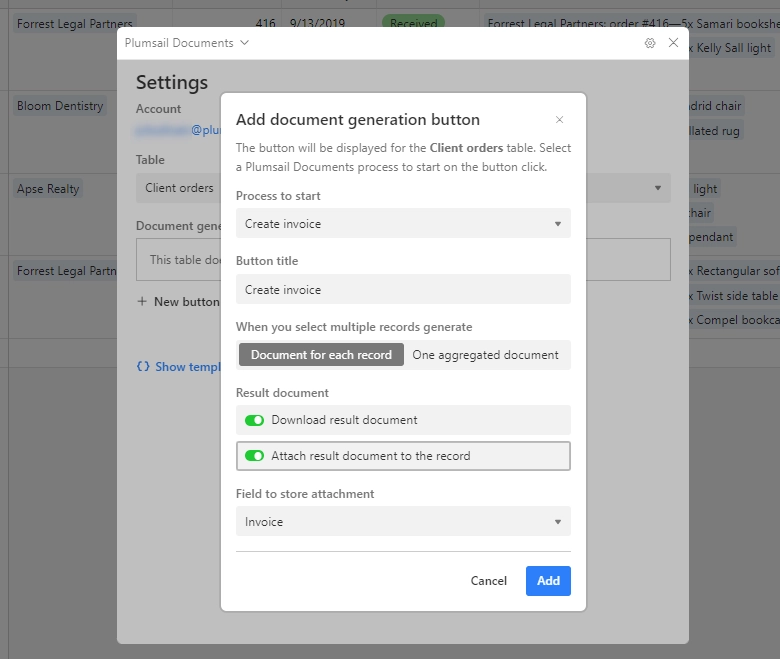The width and height of the screenshot is (780, 659).
Task: Select Apse Realty client cell
Action: pos(48,189)
